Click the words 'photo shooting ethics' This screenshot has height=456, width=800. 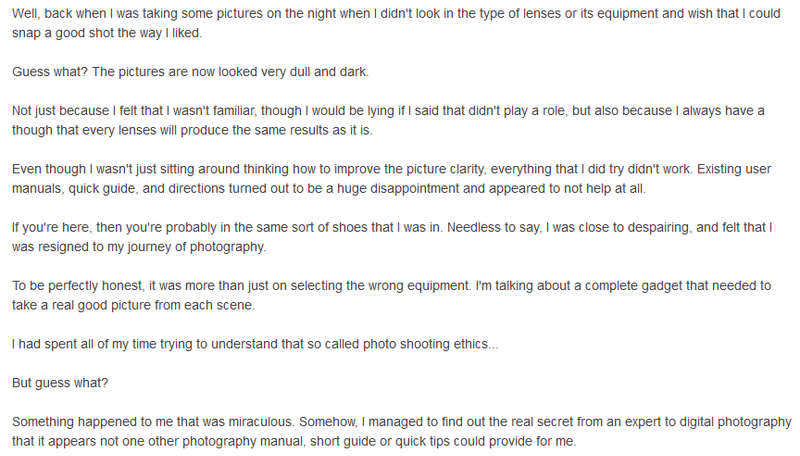coord(426,344)
